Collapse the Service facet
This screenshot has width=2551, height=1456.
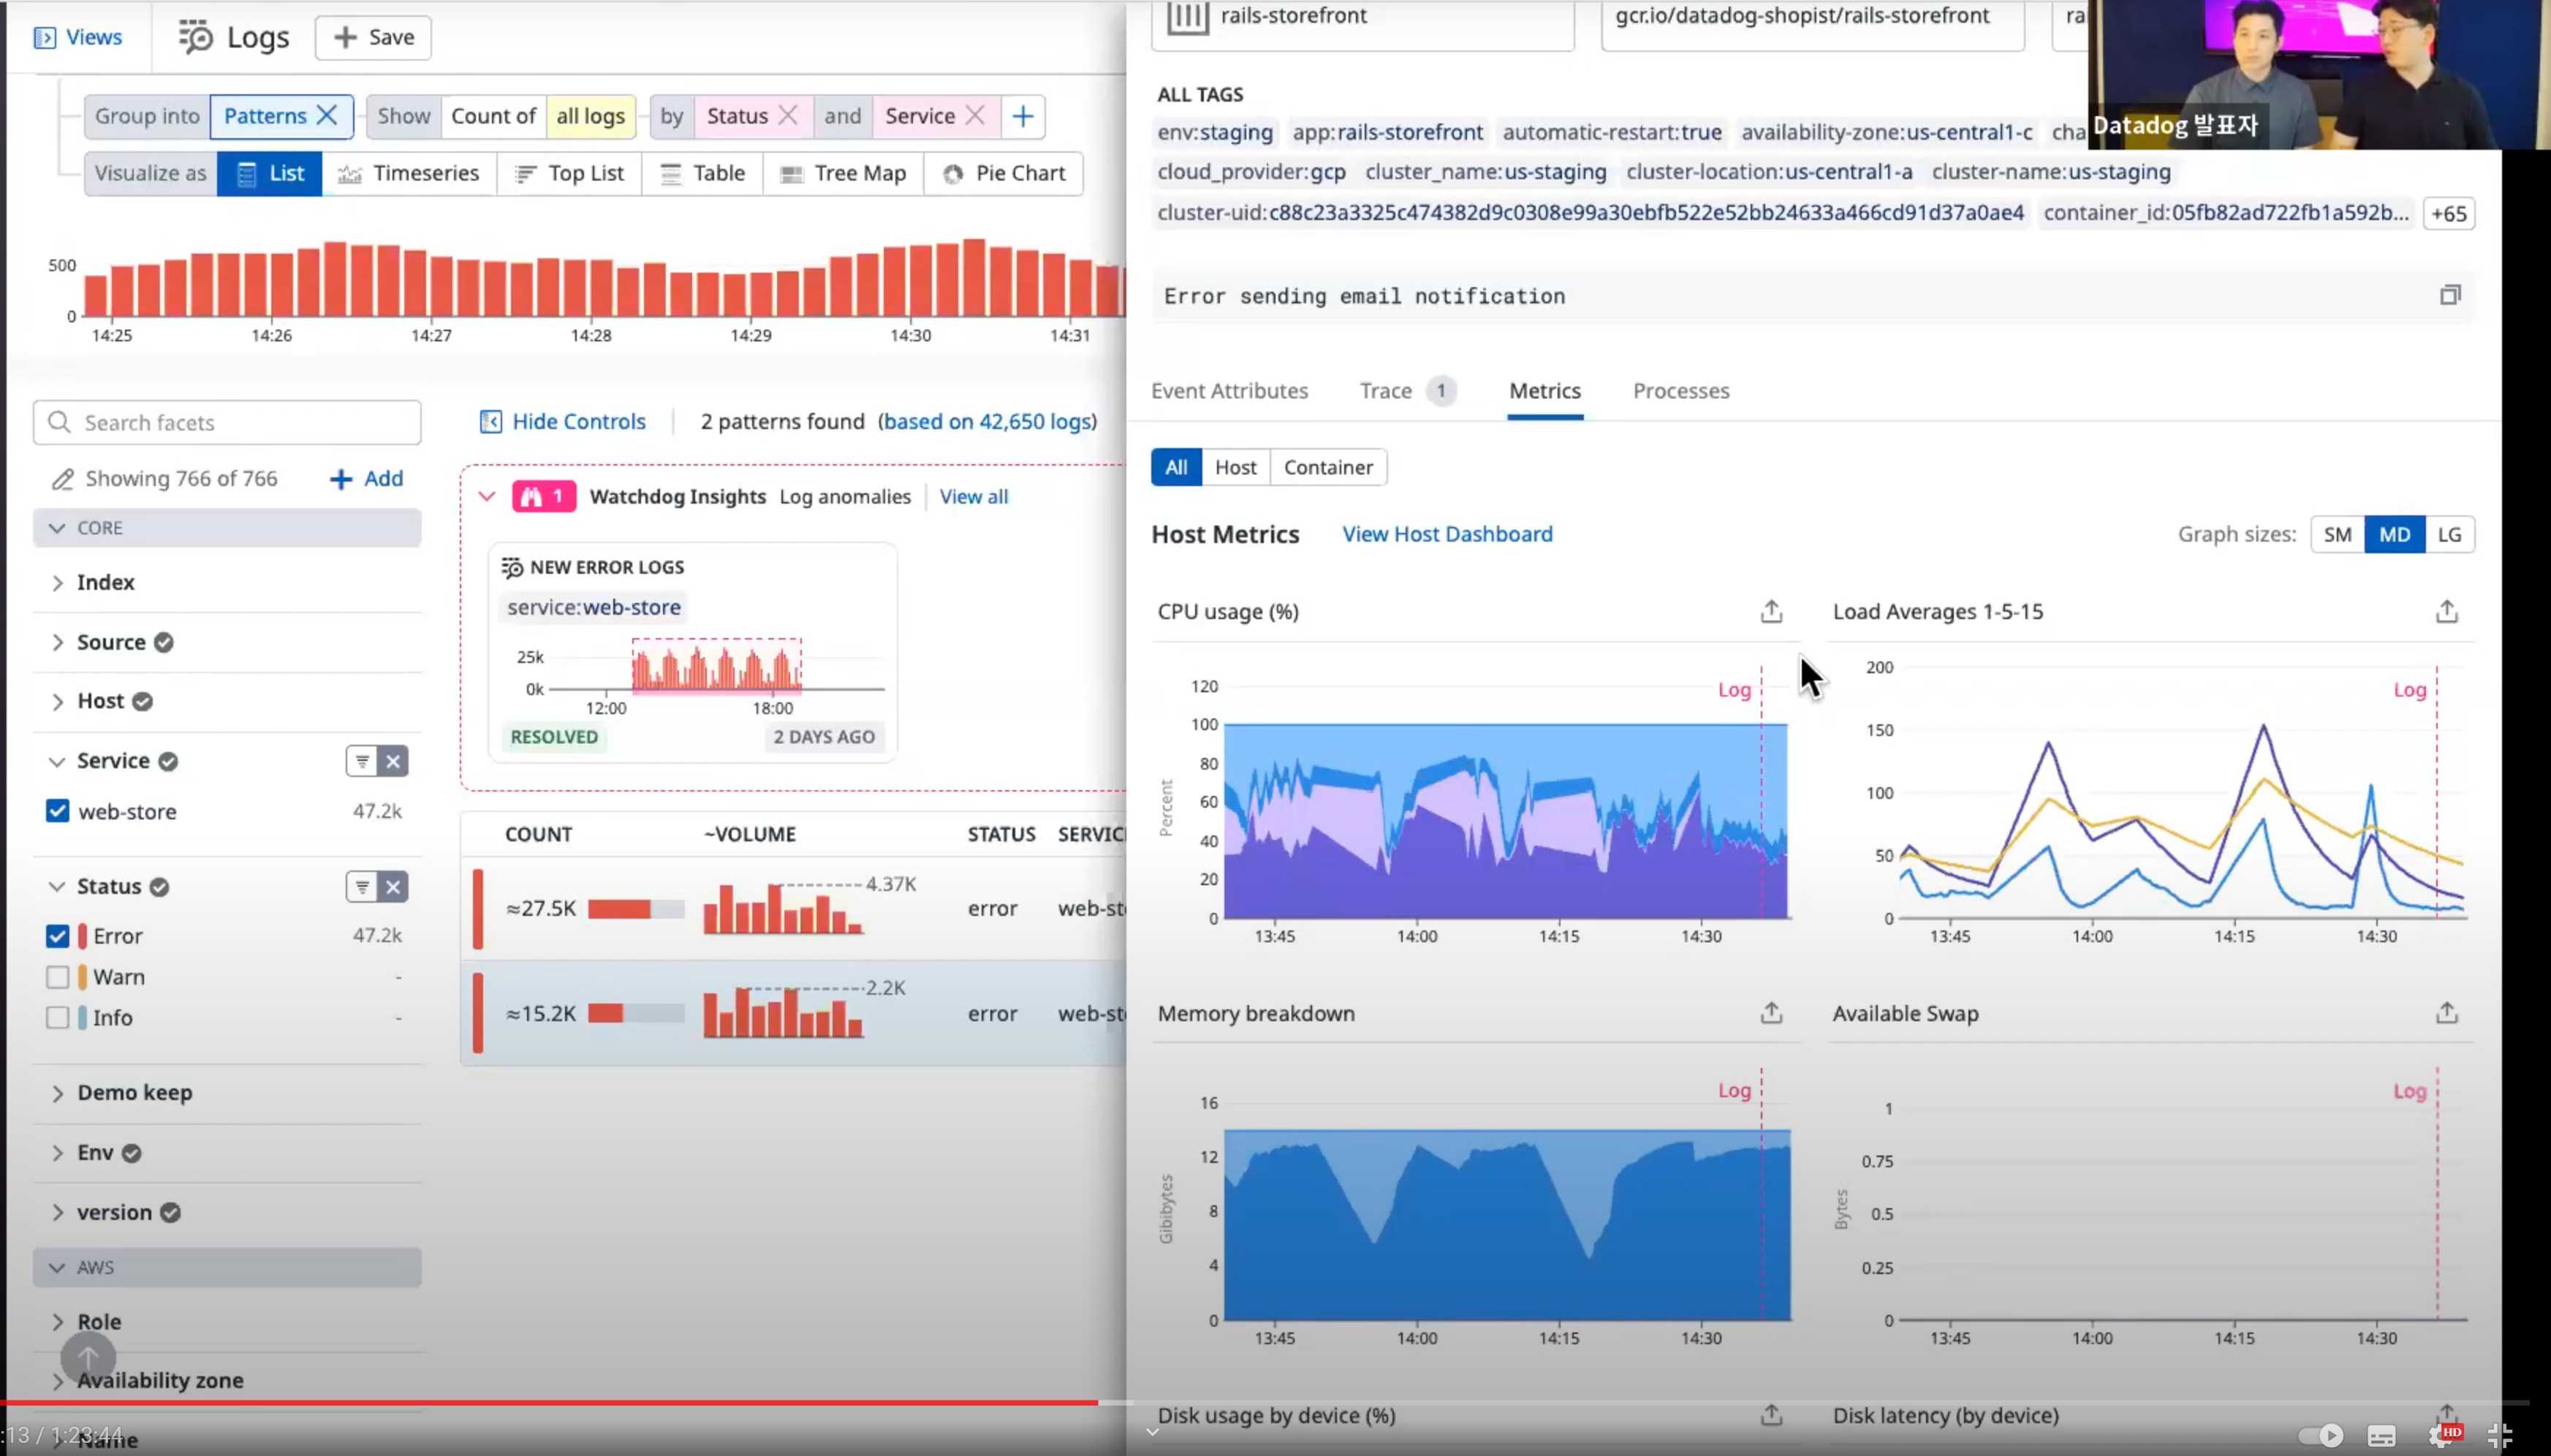(57, 762)
